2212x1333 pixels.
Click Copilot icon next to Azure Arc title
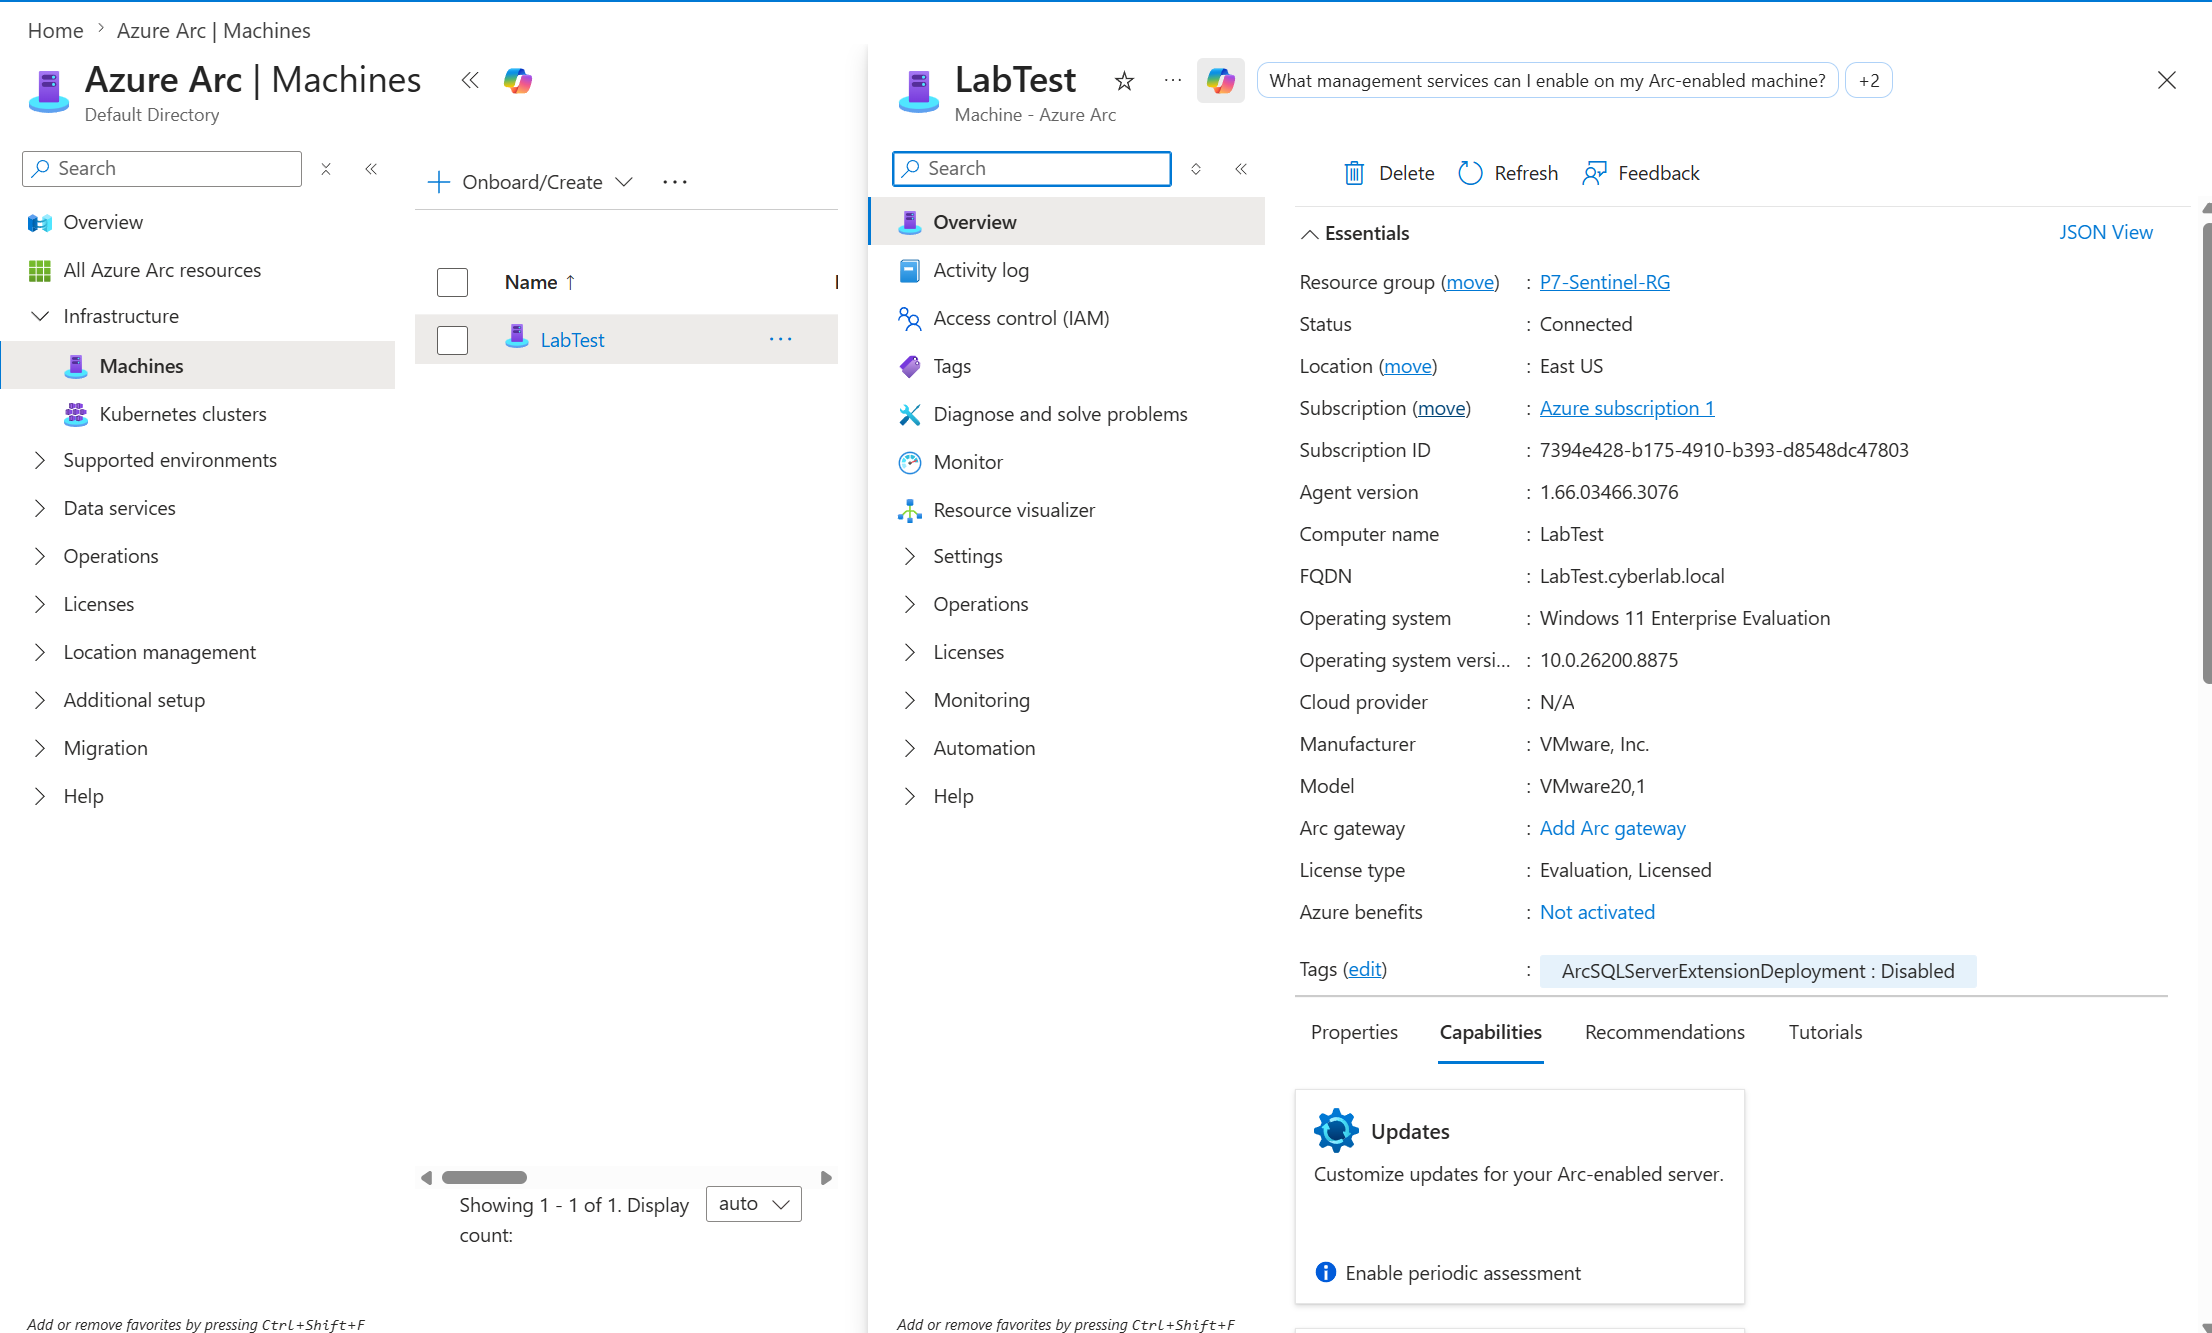coord(518,80)
